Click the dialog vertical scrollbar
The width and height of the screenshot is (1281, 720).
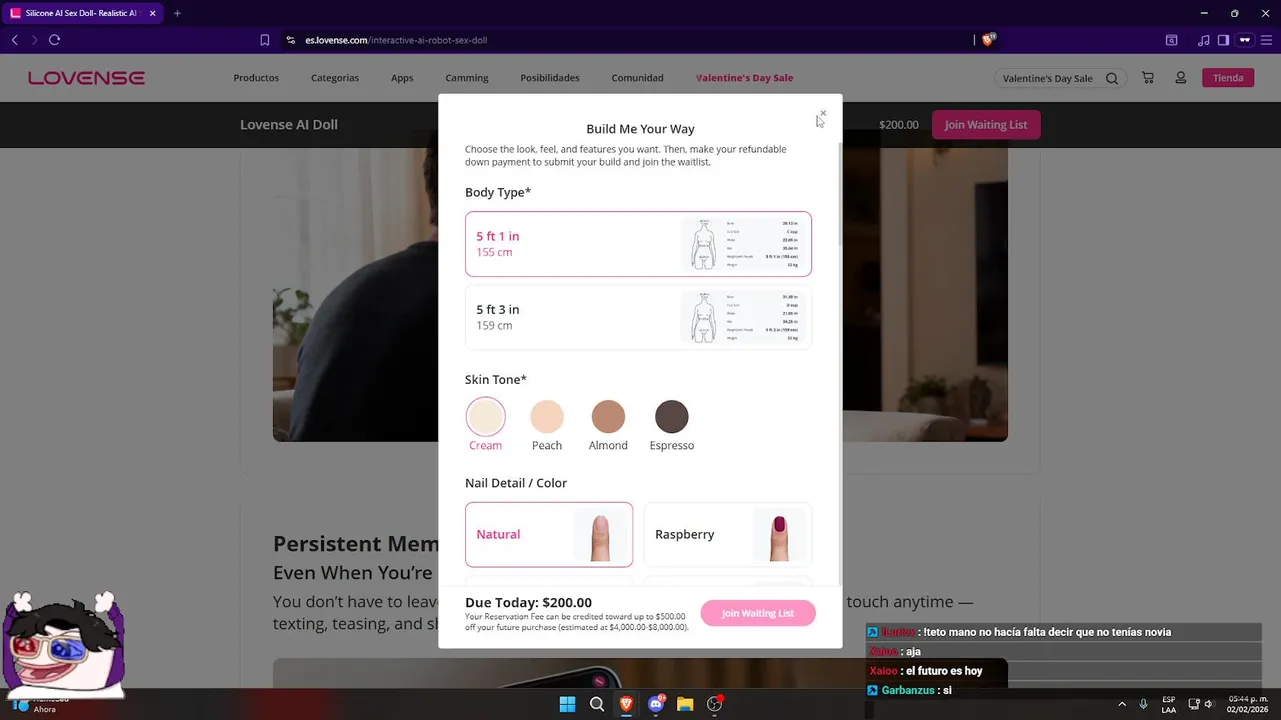click(839, 195)
